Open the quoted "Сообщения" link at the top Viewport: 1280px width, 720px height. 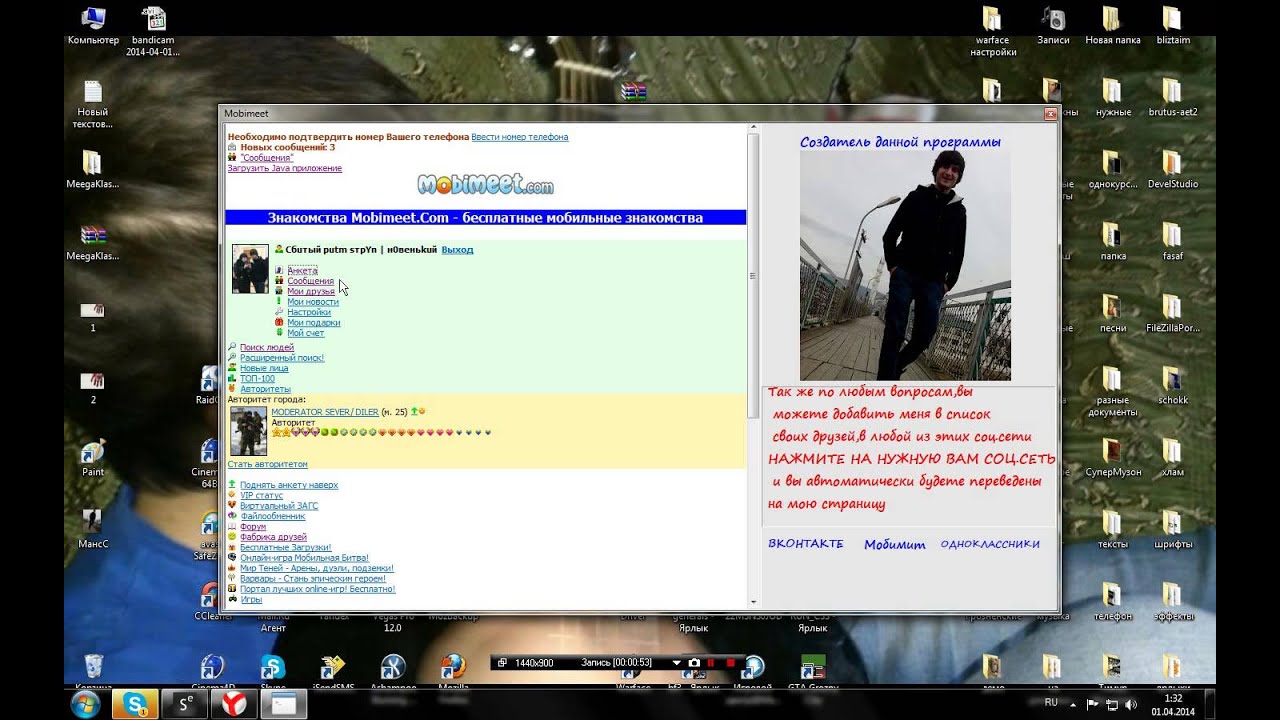(267, 158)
